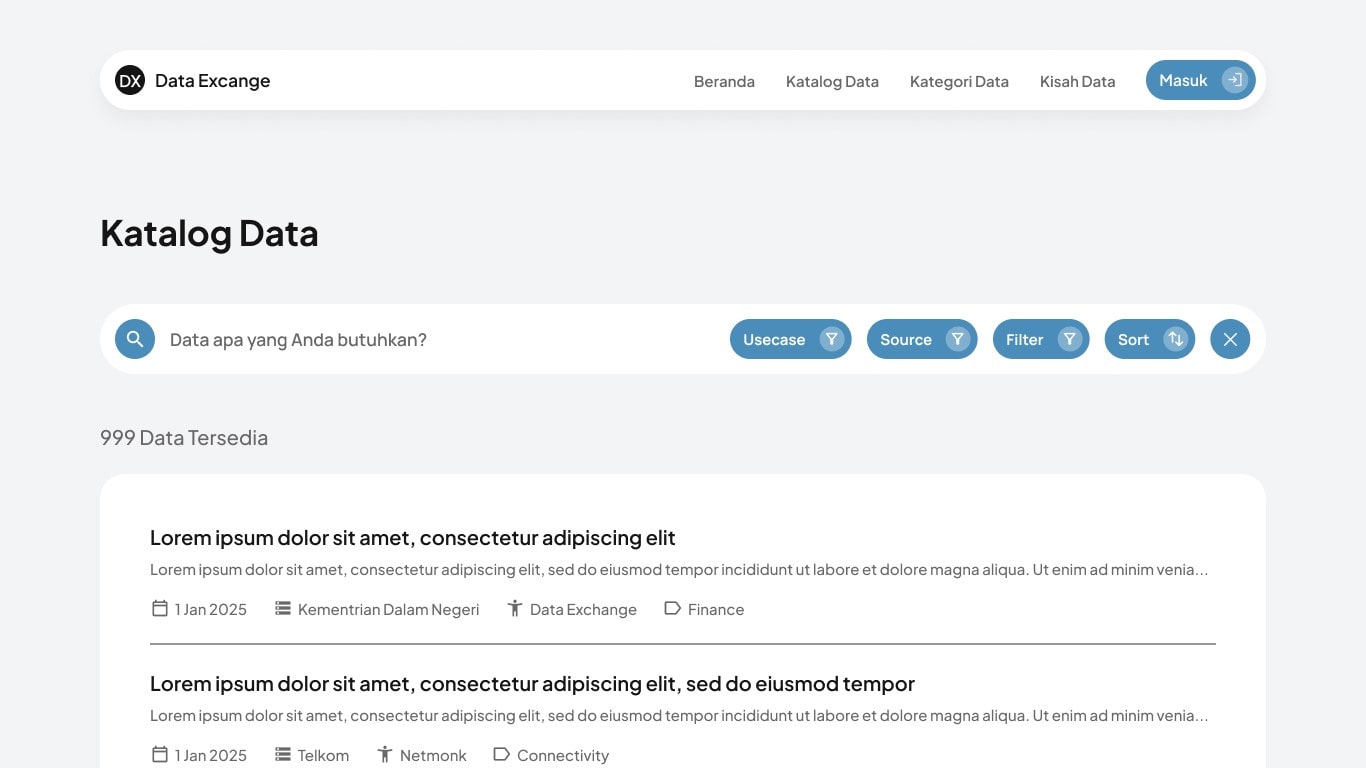1366x768 pixels.
Task: Click the list icon beside Telkom
Action: (283, 754)
